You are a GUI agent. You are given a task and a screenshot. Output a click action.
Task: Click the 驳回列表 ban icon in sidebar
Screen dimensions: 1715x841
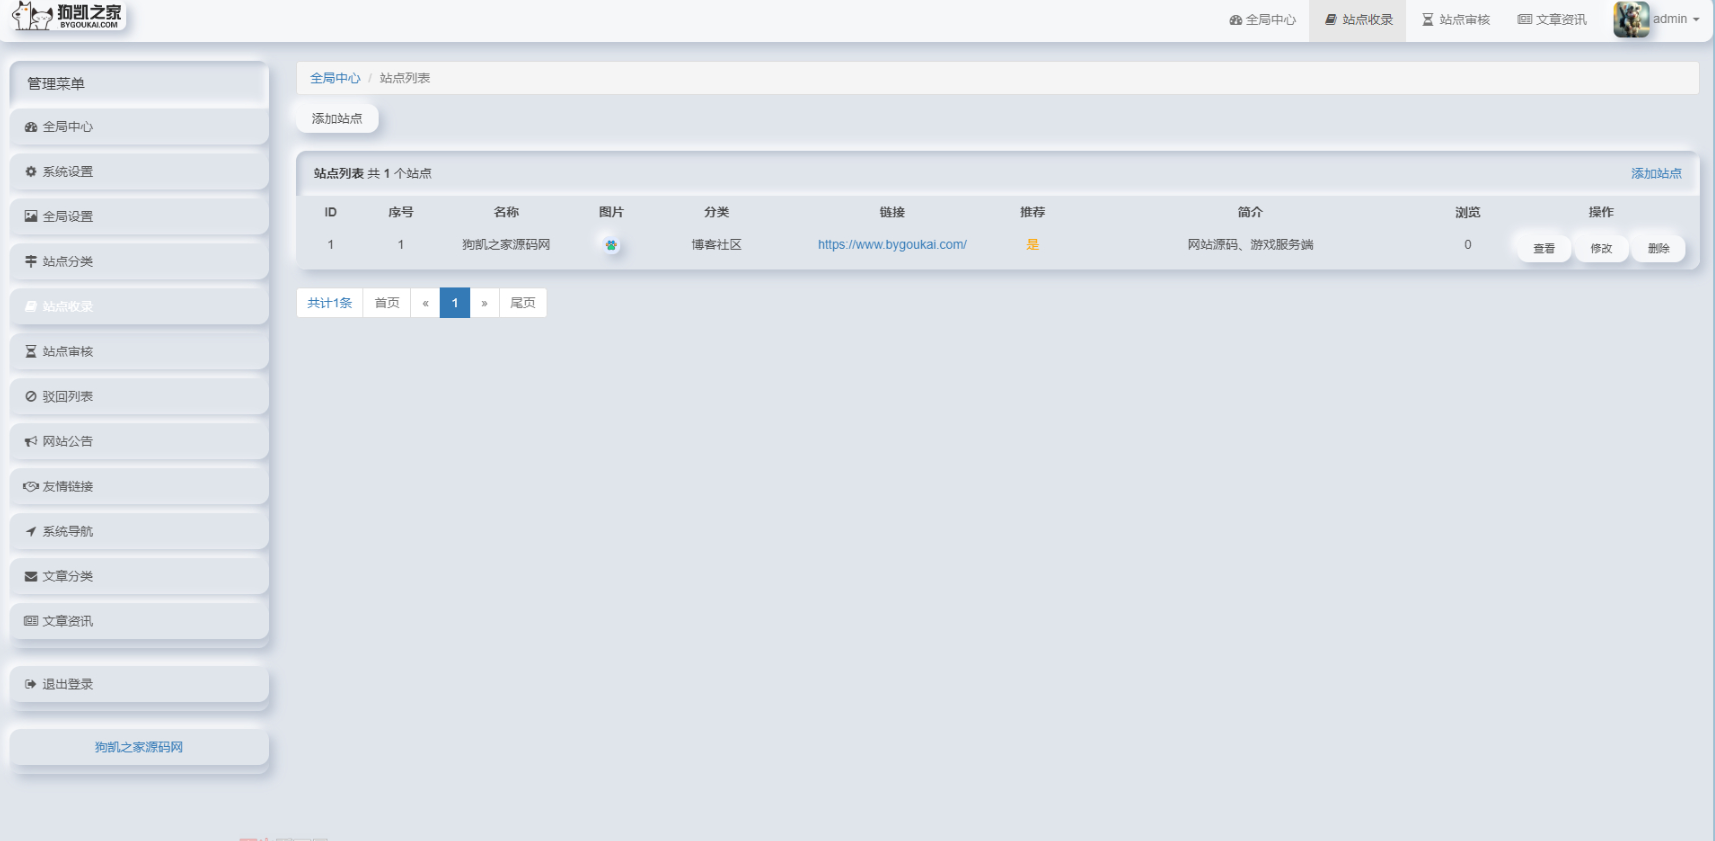click(31, 397)
